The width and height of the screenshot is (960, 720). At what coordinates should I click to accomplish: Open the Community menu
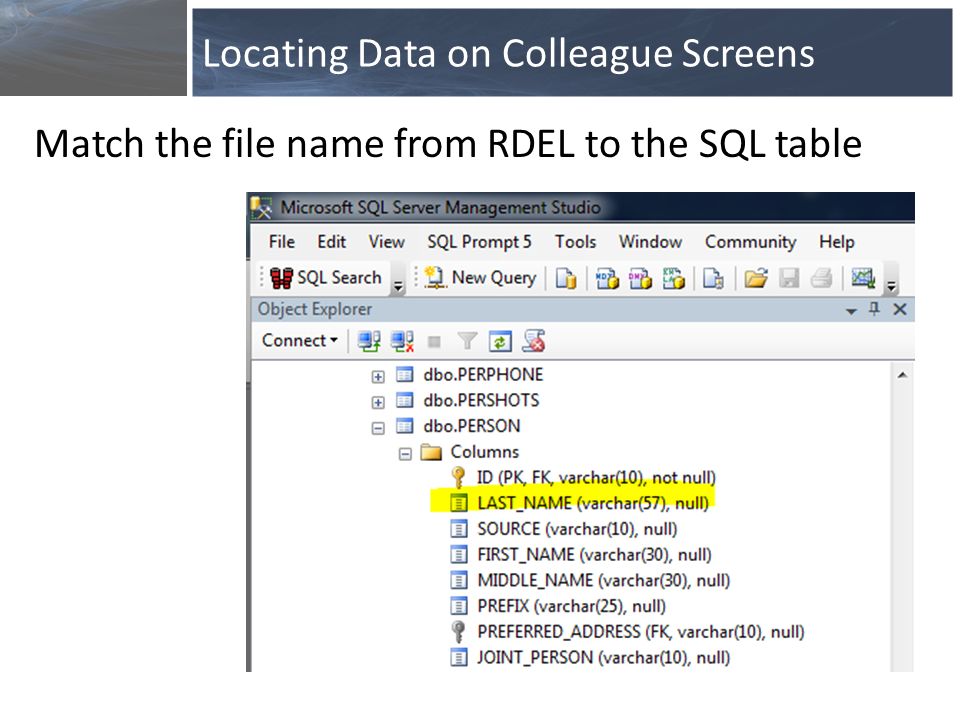751,242
